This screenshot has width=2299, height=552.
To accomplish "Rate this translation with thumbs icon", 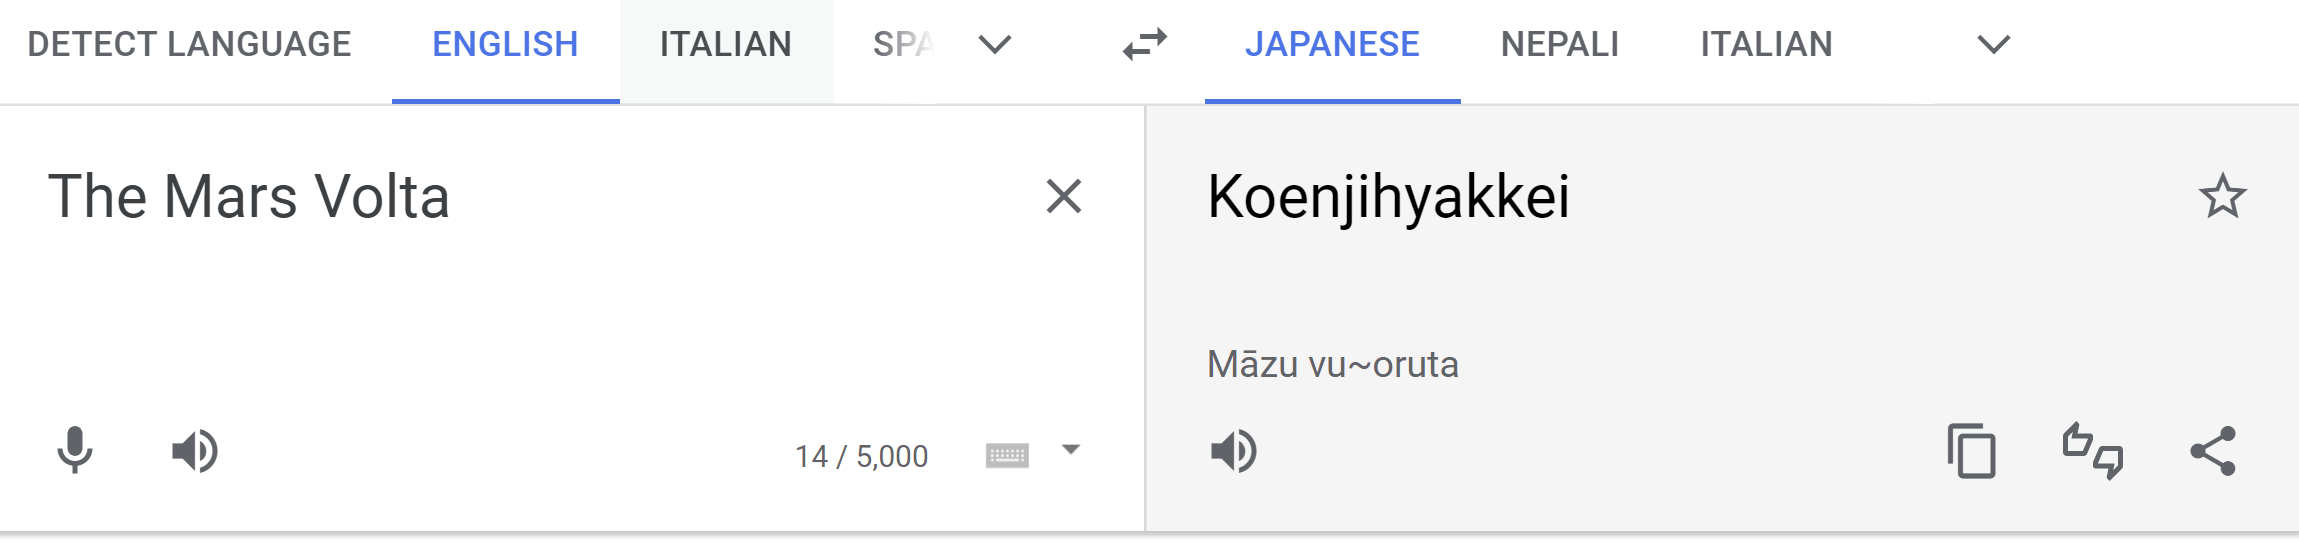I will point(2093,451).
